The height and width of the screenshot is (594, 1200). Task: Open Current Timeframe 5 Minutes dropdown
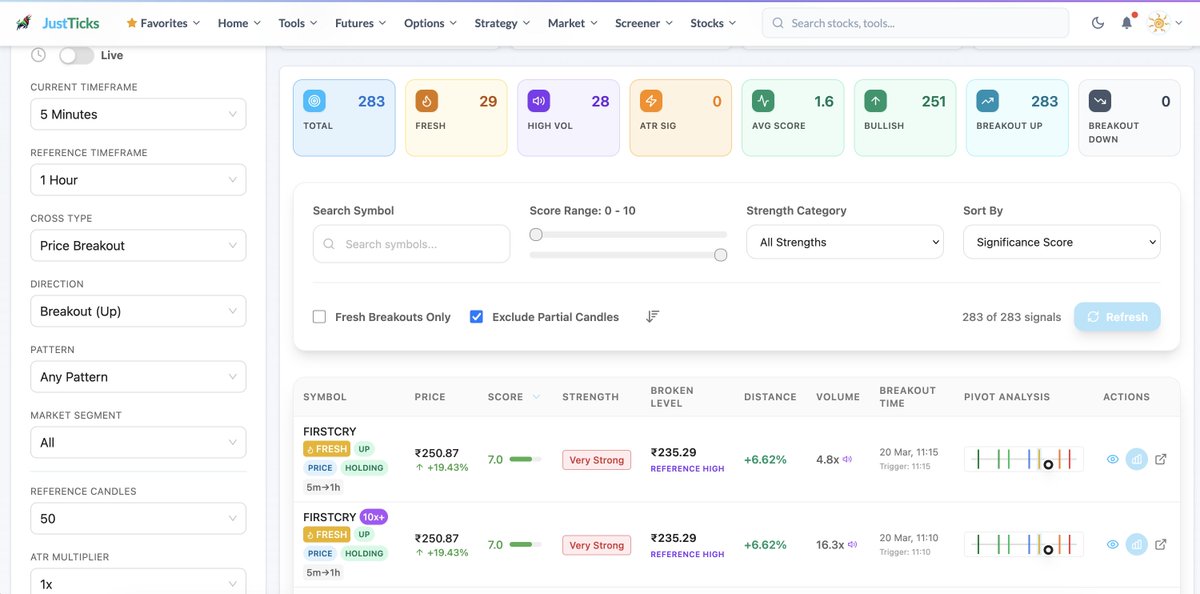(138, 114)
